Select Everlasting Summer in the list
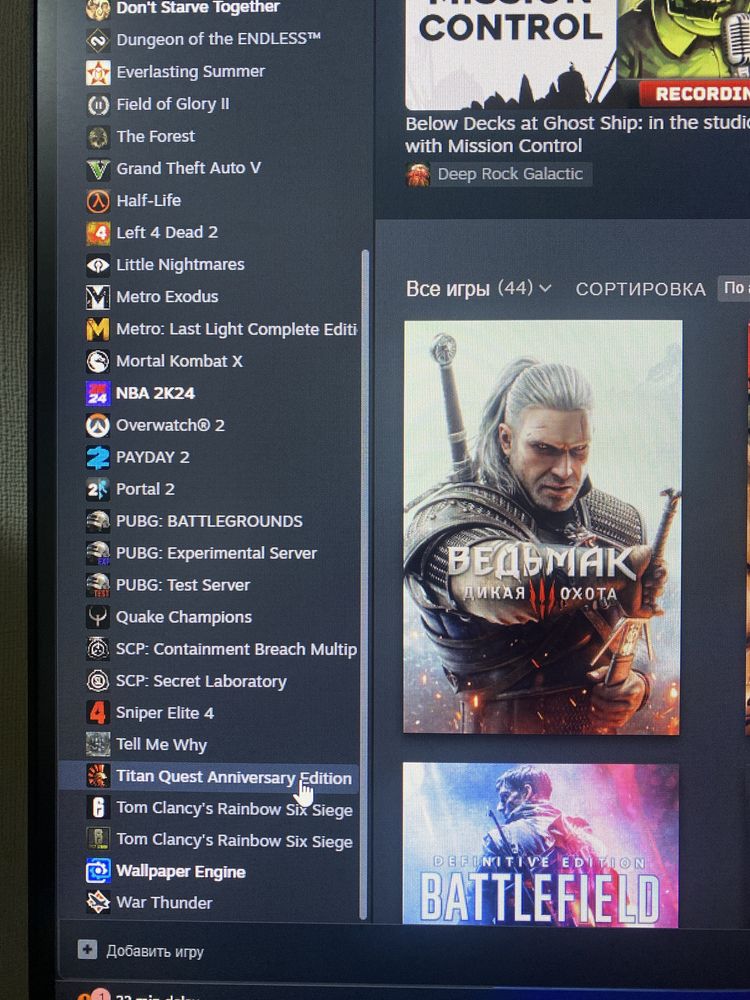The width and height of the screenshot is (750, 1000). [190, 71]
